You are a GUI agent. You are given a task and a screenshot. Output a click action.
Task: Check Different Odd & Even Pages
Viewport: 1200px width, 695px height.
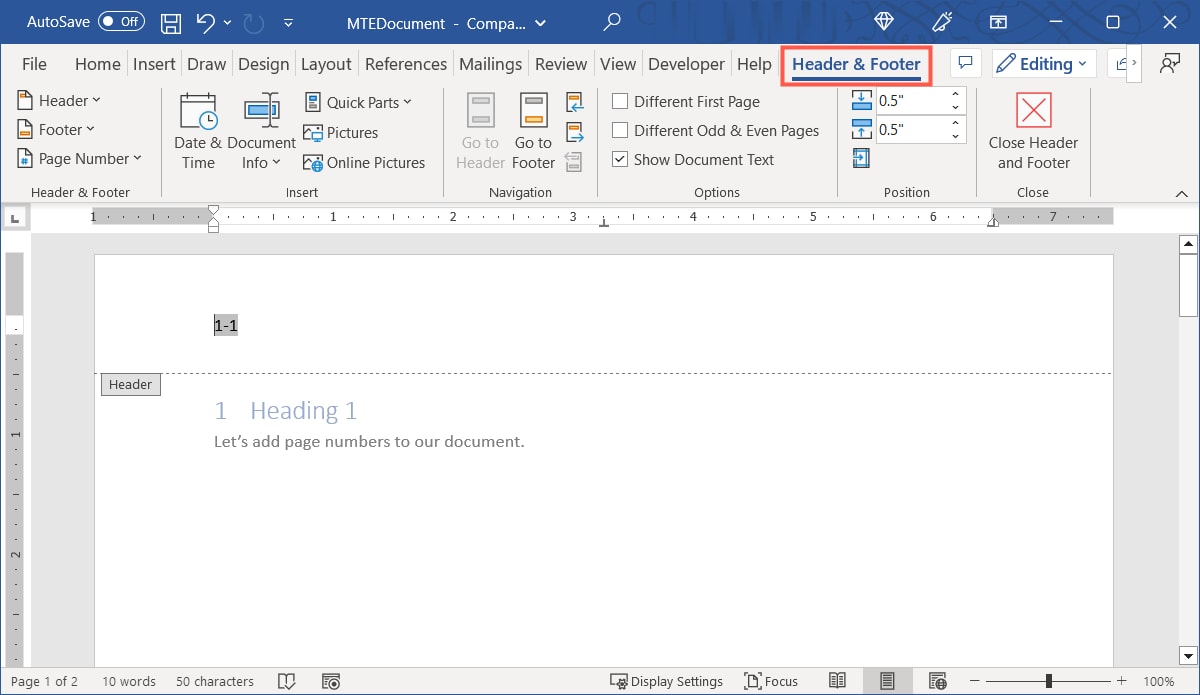click(x=619, y=130)
